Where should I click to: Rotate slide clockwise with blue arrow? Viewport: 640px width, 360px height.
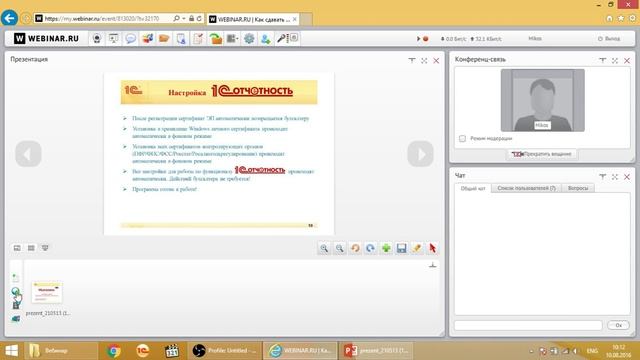point(371,248)
